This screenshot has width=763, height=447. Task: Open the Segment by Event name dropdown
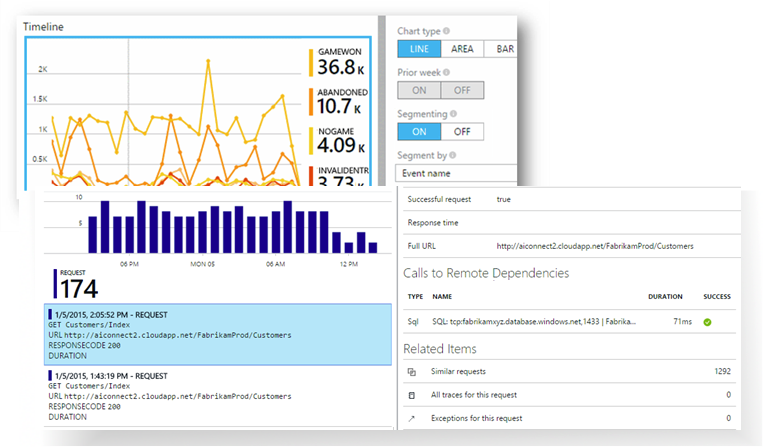tap(456, 174)
